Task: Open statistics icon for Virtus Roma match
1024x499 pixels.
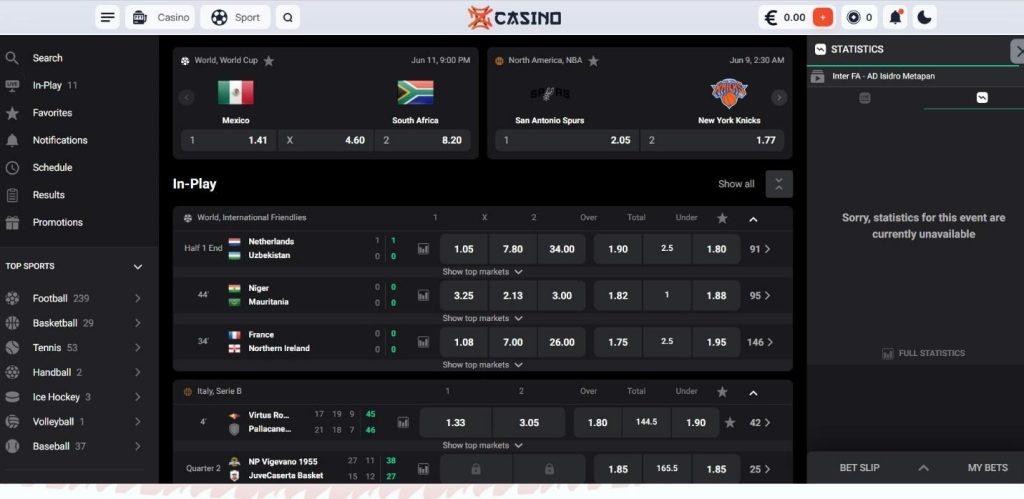Action: [403, 423]
